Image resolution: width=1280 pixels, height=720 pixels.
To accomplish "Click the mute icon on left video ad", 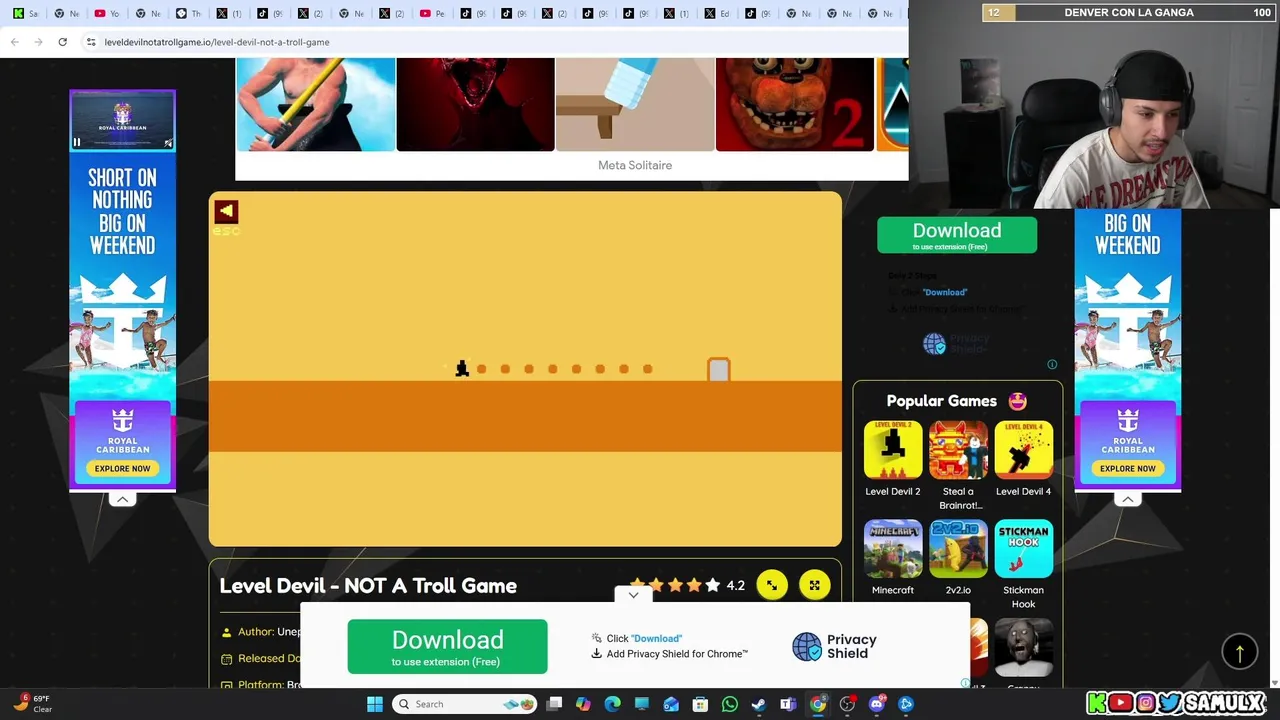I will 168,143.
